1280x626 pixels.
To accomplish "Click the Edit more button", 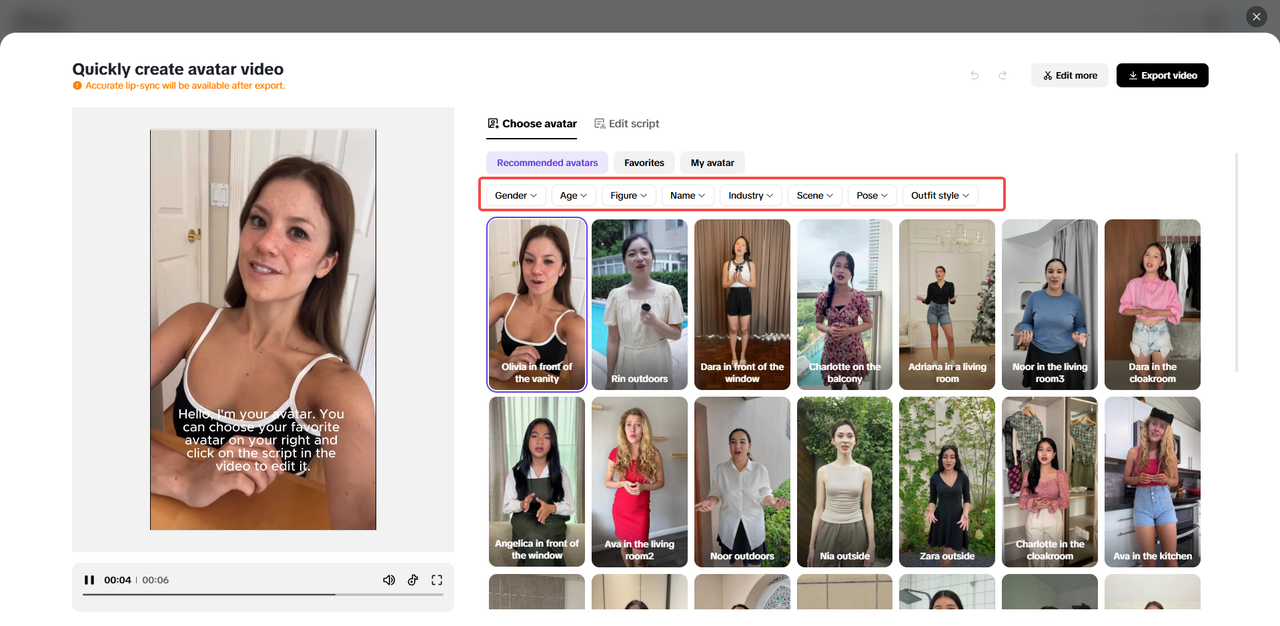I will coord(1070,75).
